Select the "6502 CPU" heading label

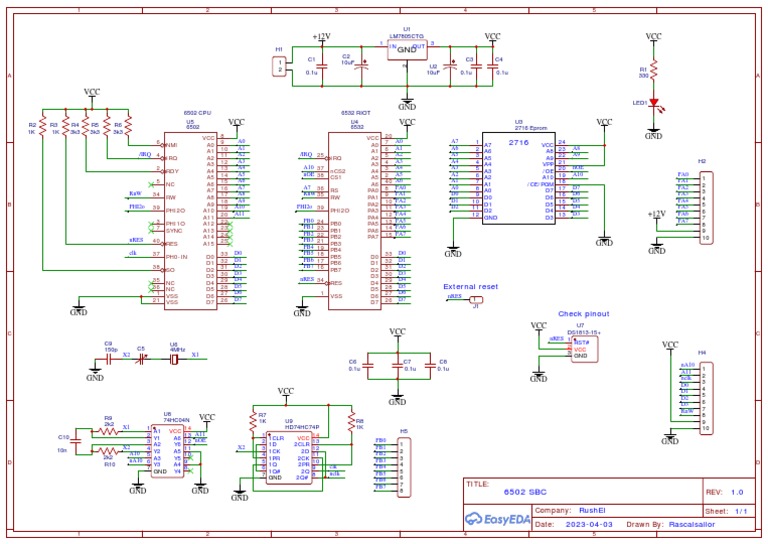197,113
